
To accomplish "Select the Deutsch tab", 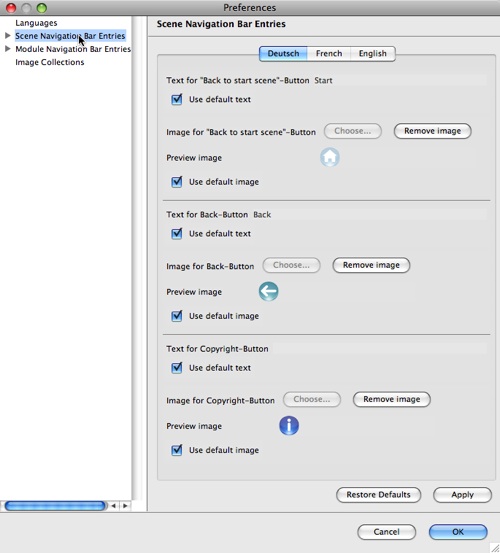I will tap(283, 54).
